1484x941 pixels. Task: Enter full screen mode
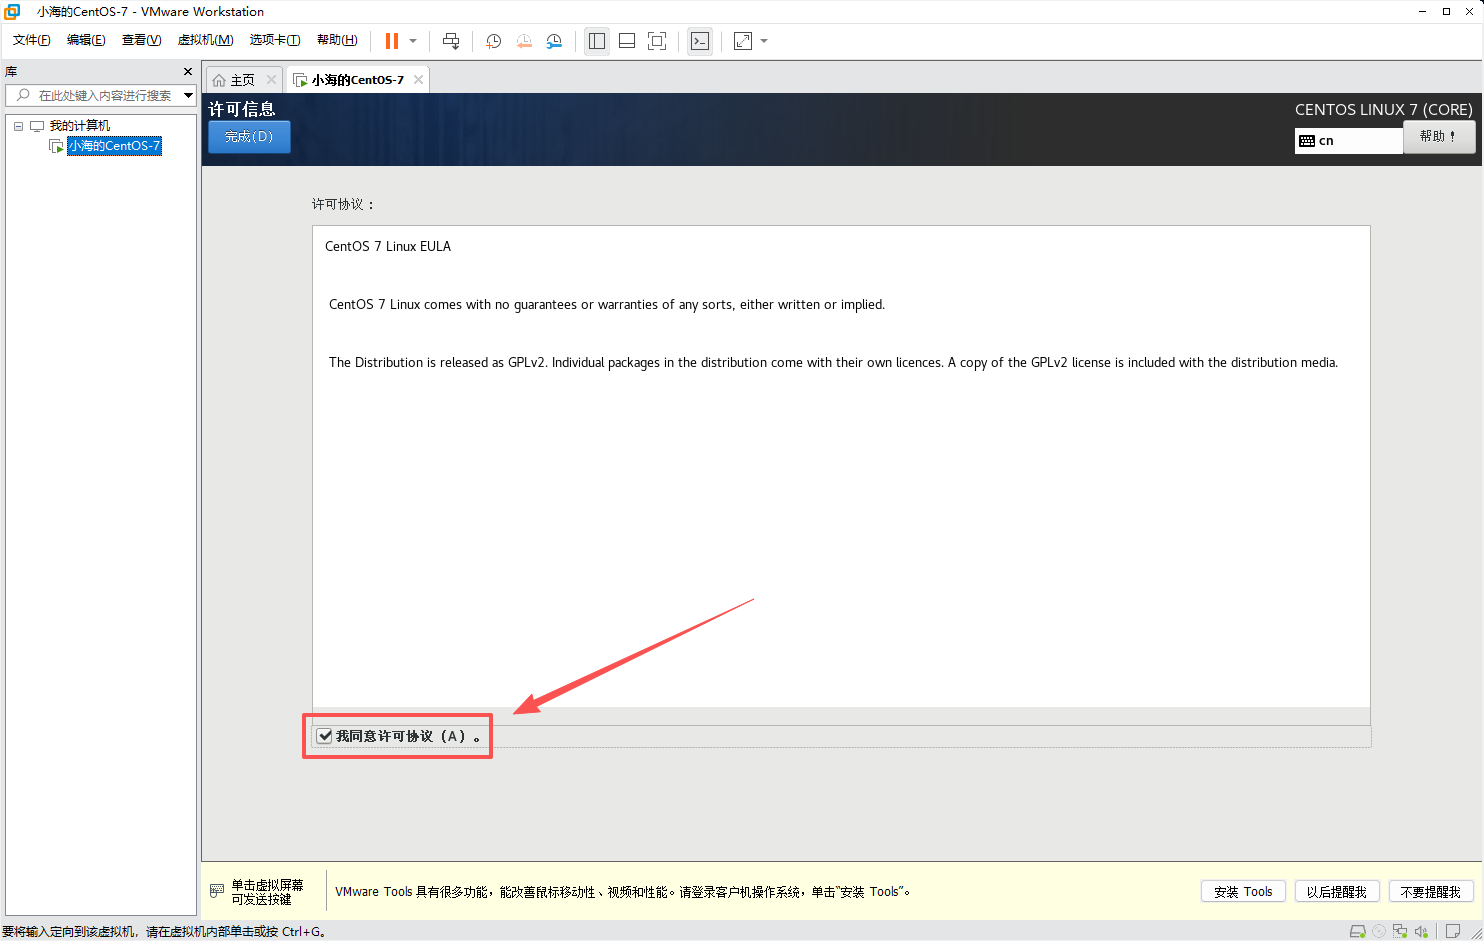tap(657, 41)
